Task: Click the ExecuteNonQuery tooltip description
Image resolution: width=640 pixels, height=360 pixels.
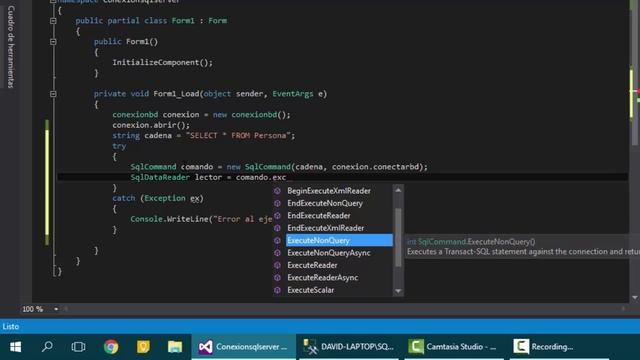Action: 523,252
